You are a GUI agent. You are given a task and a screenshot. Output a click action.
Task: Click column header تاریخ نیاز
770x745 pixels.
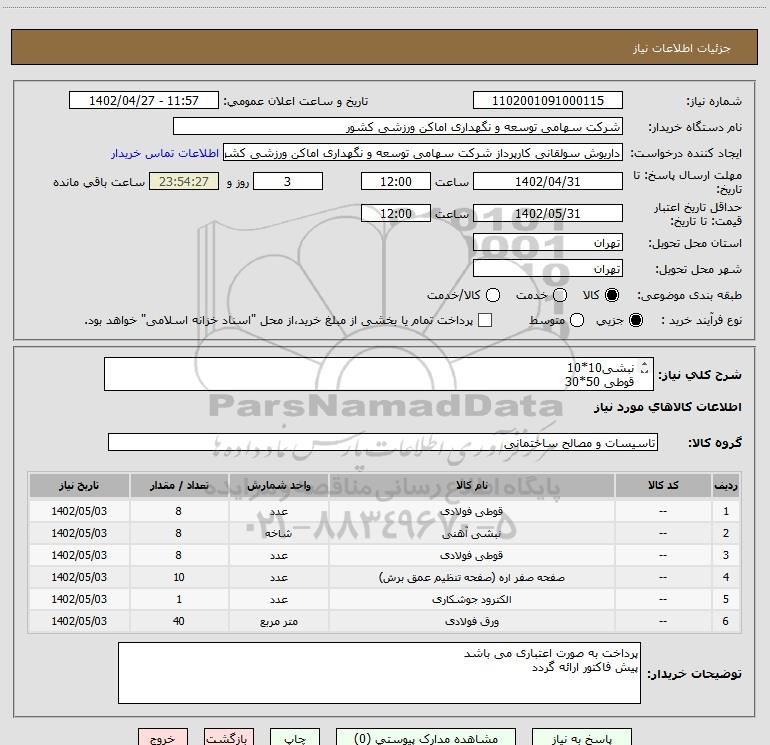coord(79,485)
